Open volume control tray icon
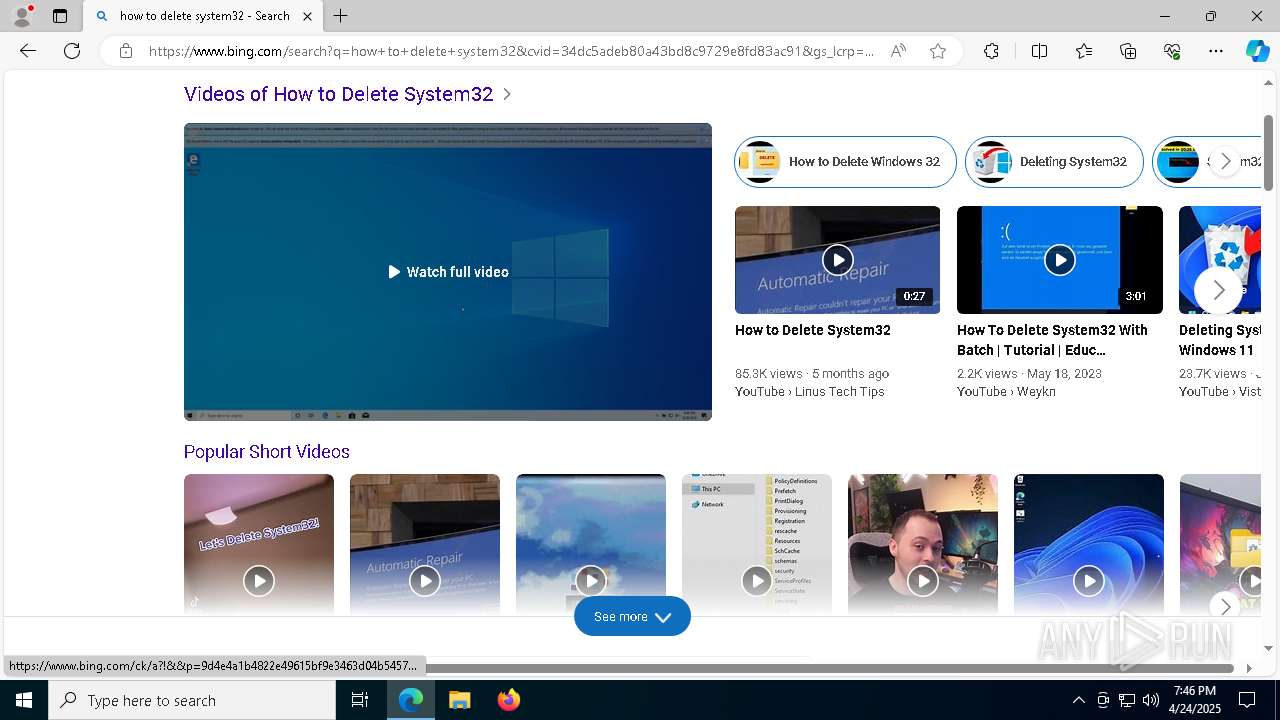This screenshot has height=720, width=1280. point(1151,700)
